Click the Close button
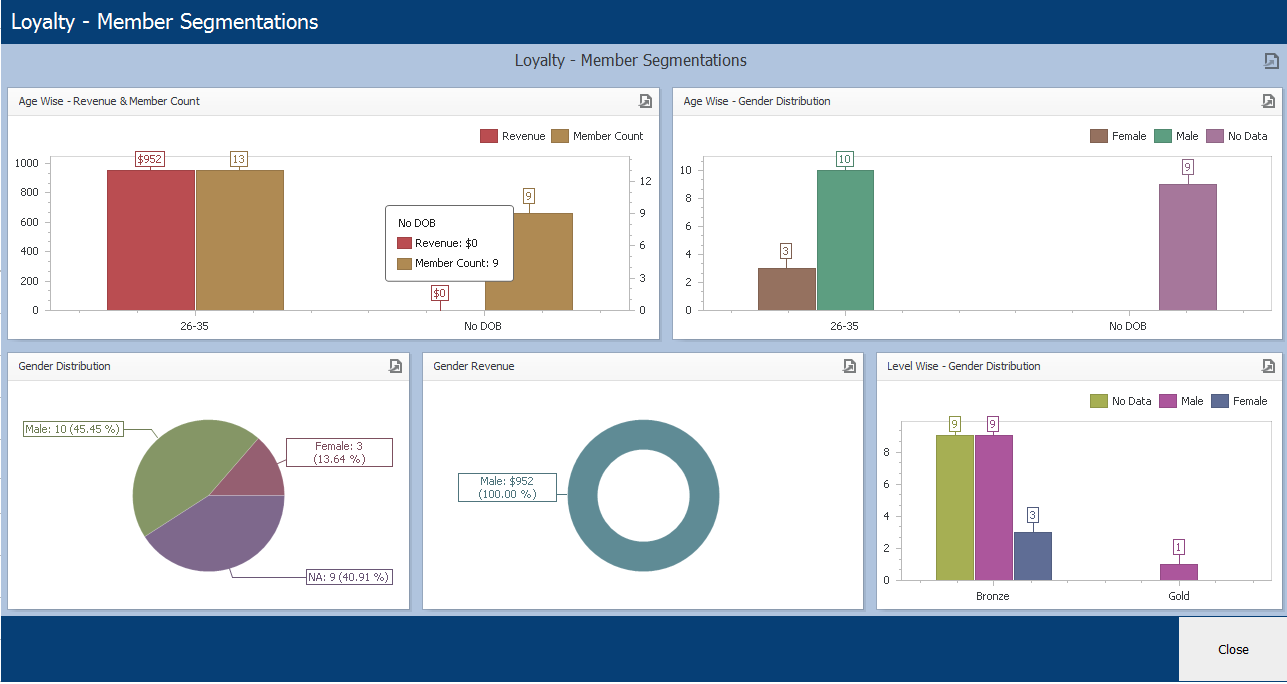Screen dimensions: 1287x684 point(1233,649)
